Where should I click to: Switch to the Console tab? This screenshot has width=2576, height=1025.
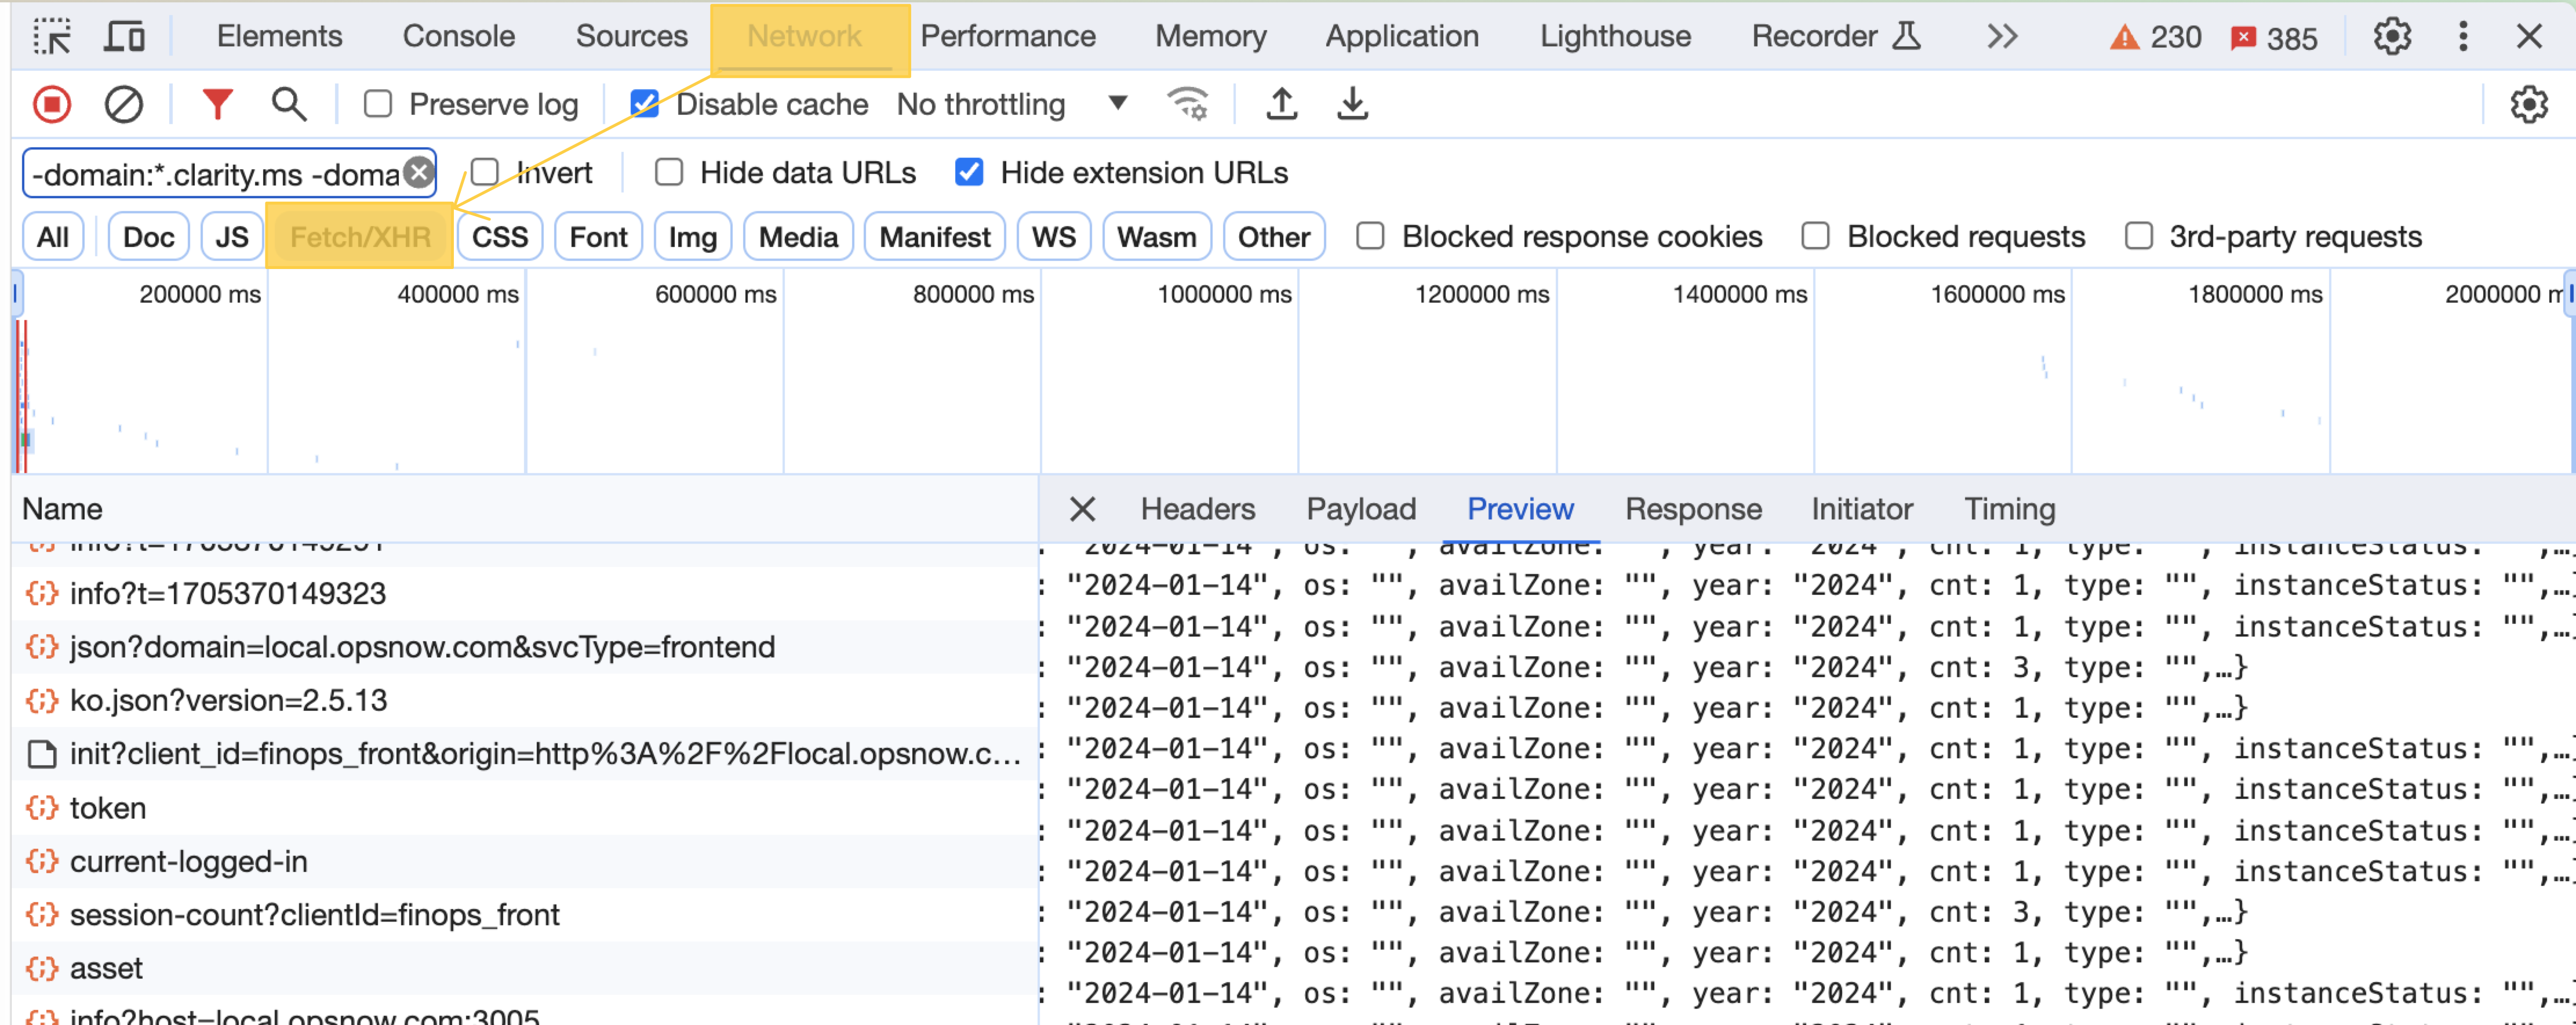458,37
